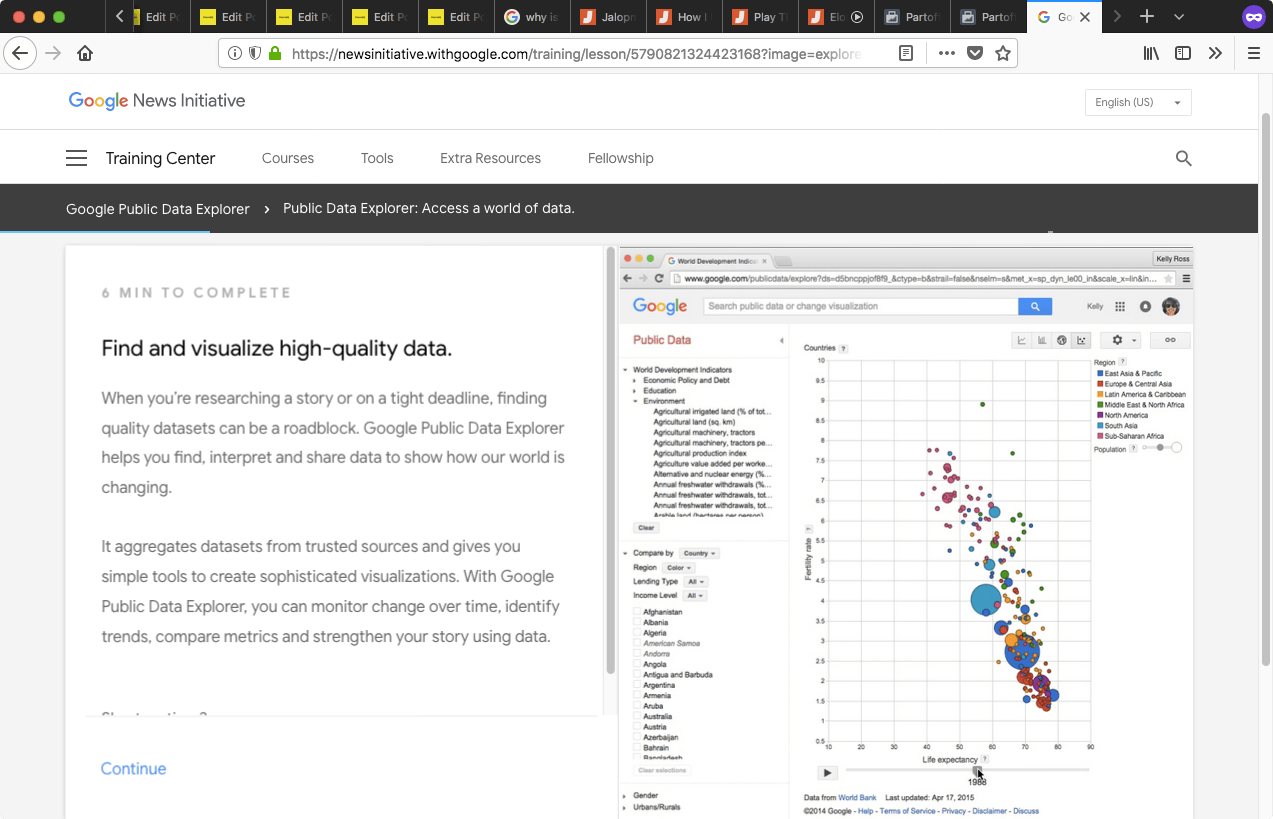Click the blue search button in Public Data Explorer
The width and height of the screenshot is (1273, 819).
[1035, 306]
